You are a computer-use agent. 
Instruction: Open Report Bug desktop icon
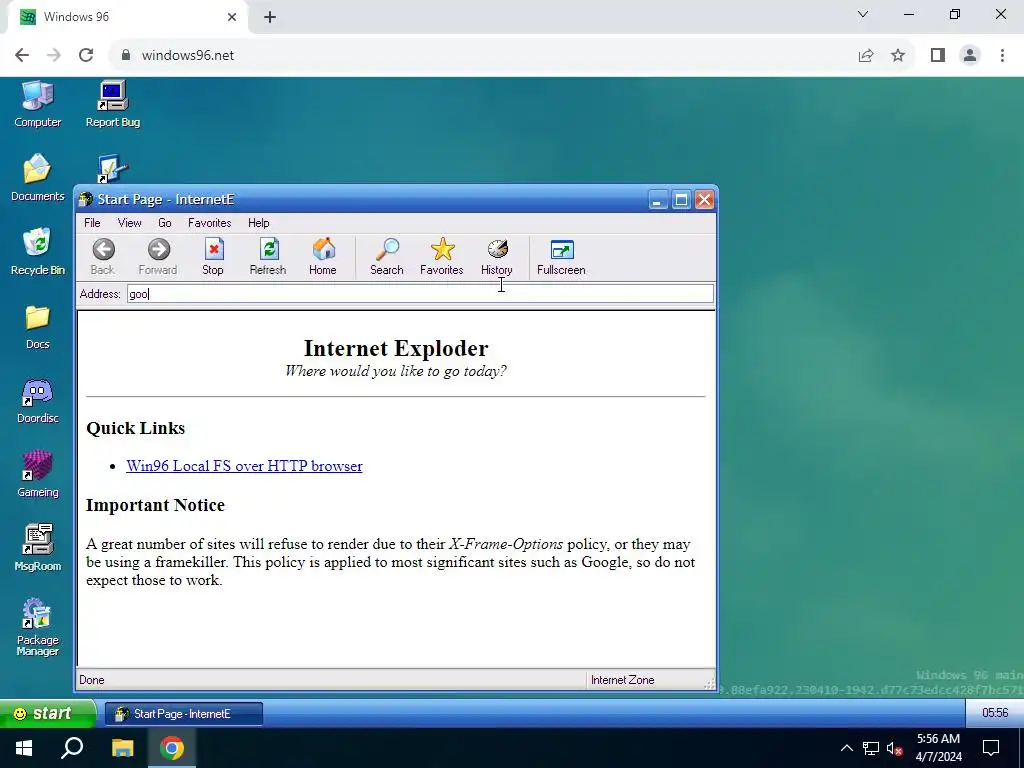pos(113,104)
